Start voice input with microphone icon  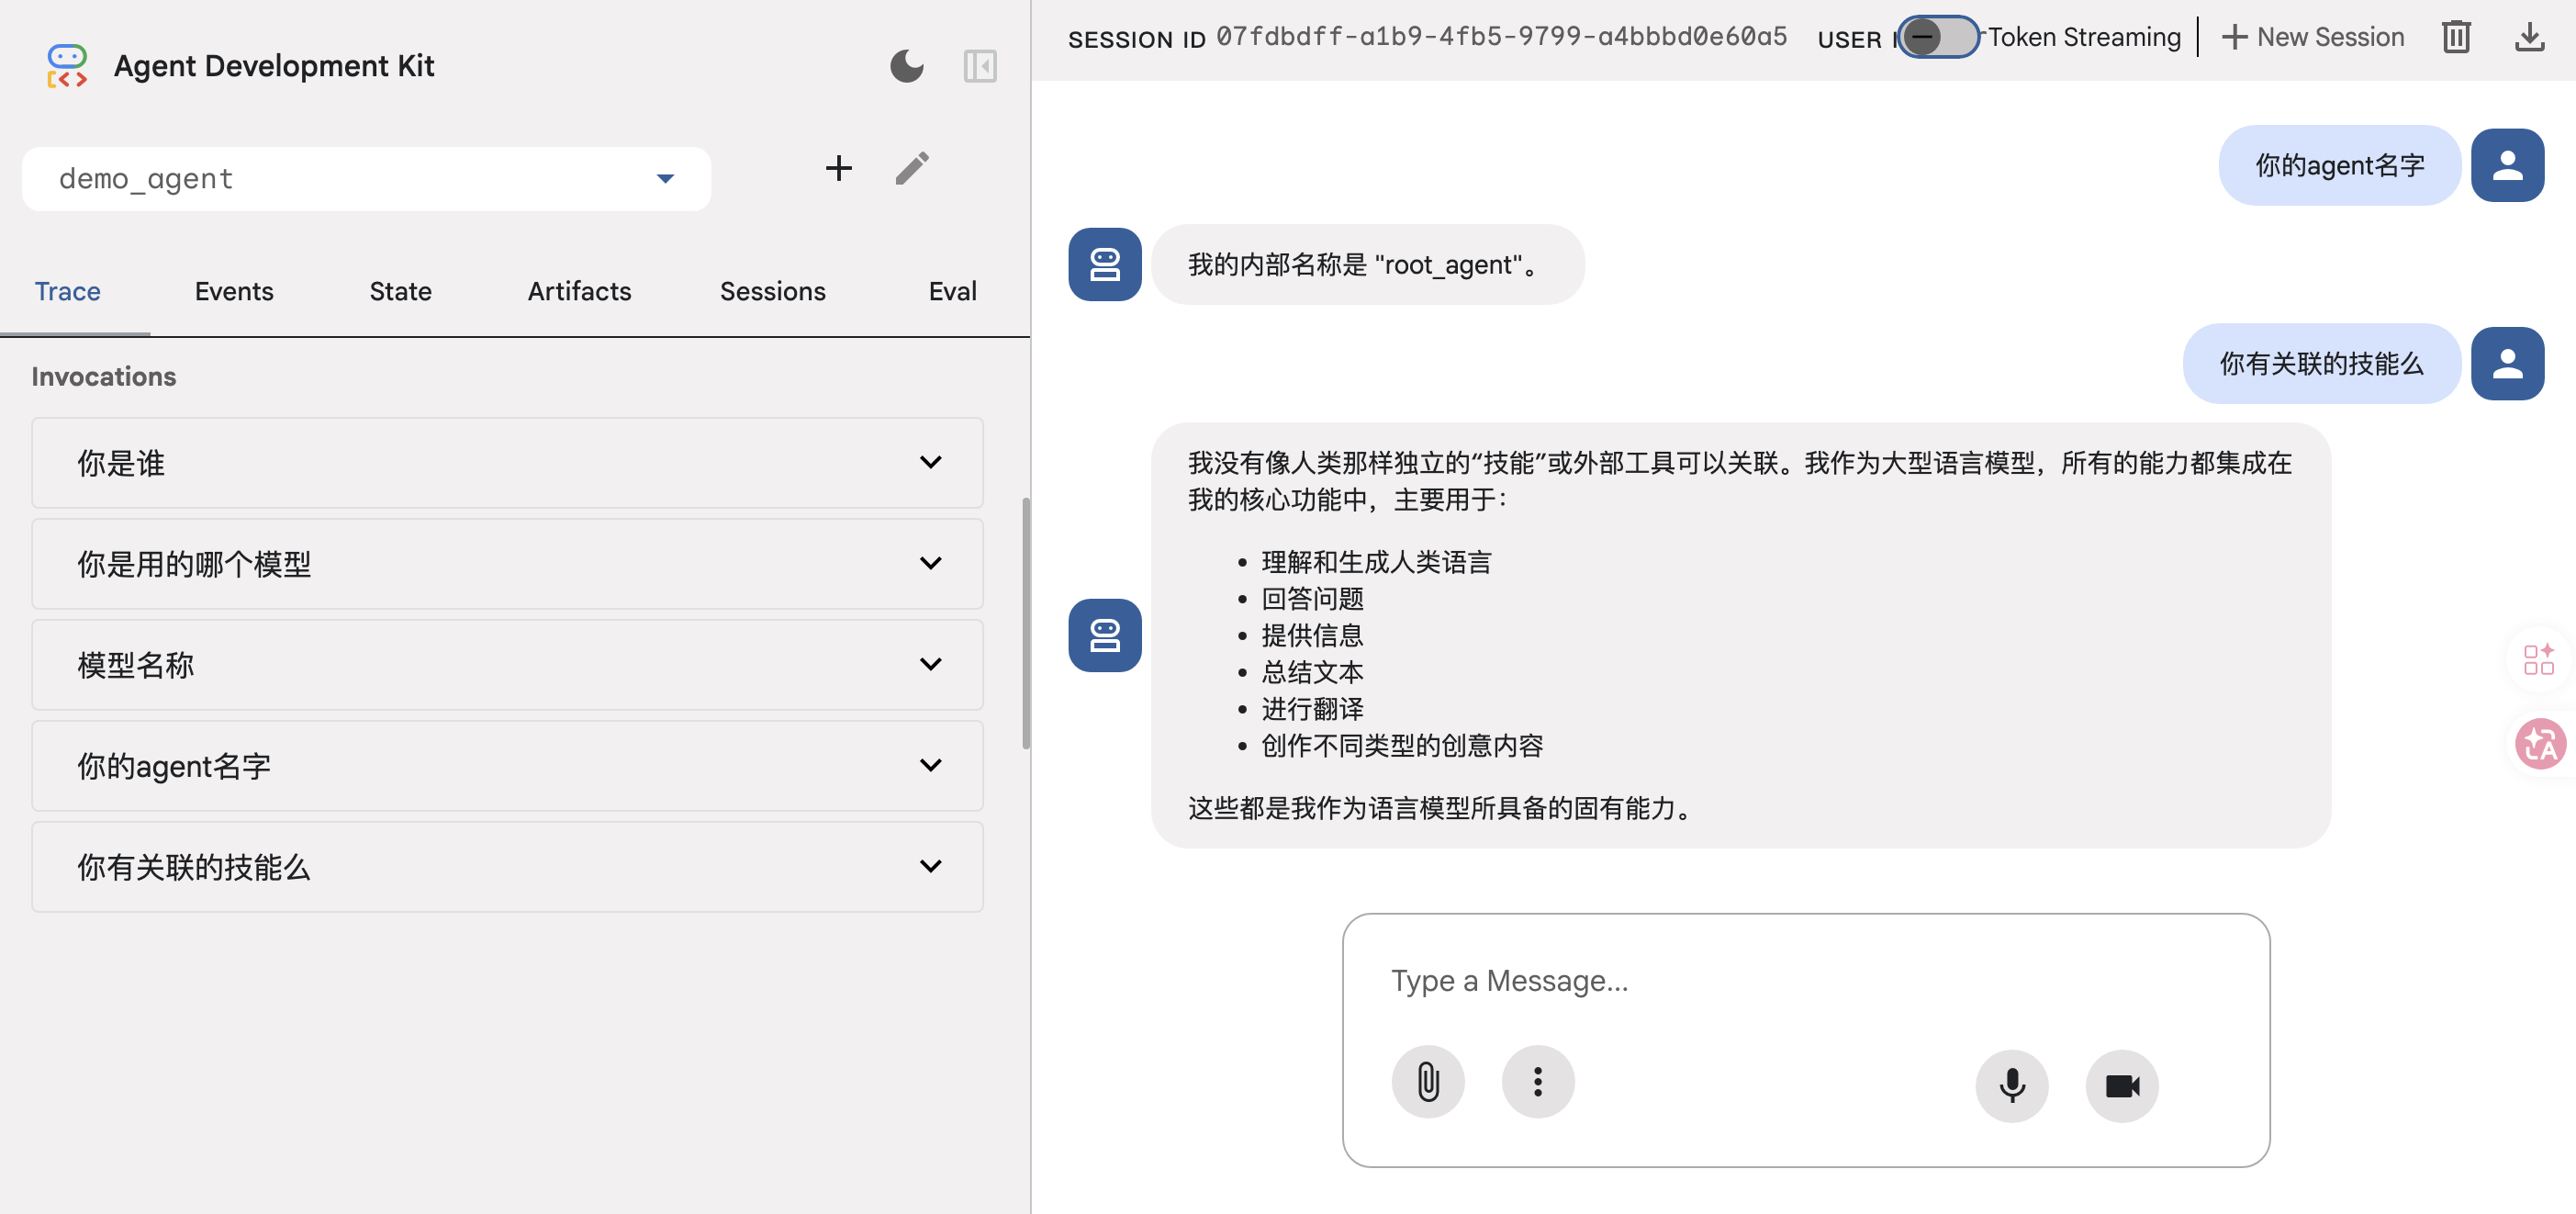2012,1086
